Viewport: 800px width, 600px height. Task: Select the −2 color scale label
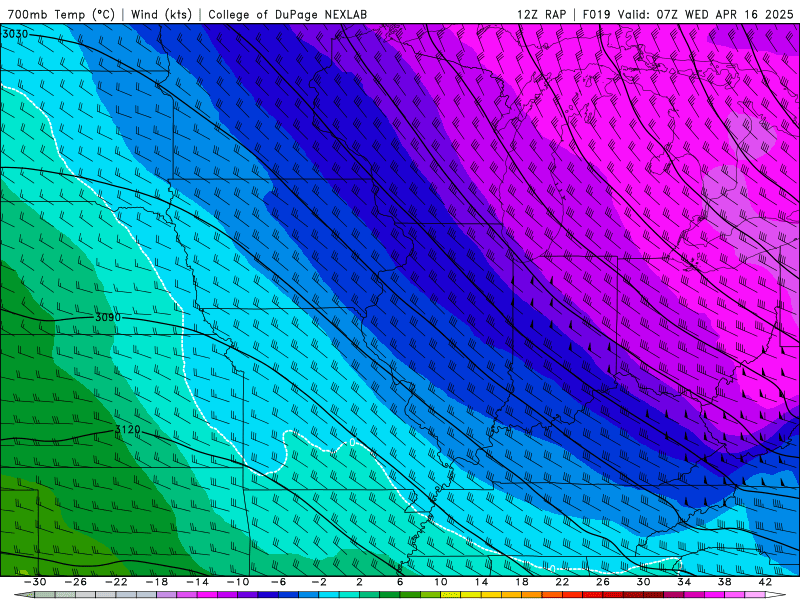pos(319,582)
